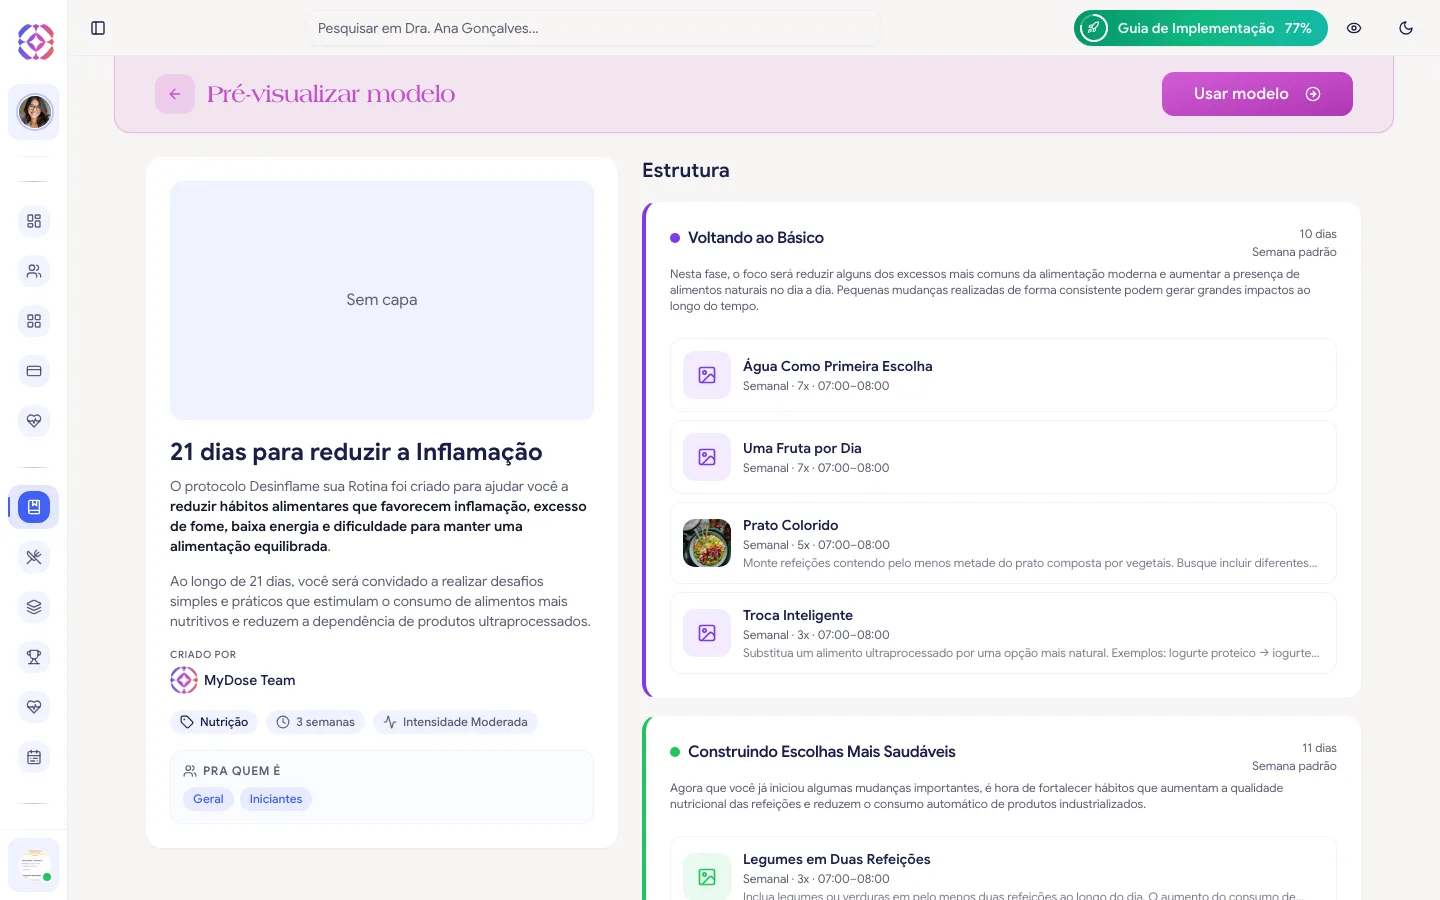Open the user profile avatar
1440x900 pixels.
[x=34, y=112]
